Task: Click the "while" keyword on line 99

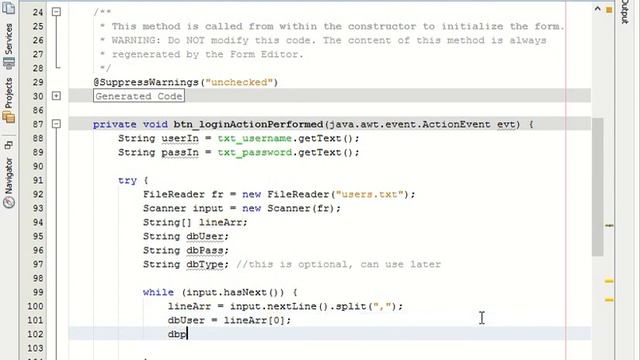Action: point(158,292)
